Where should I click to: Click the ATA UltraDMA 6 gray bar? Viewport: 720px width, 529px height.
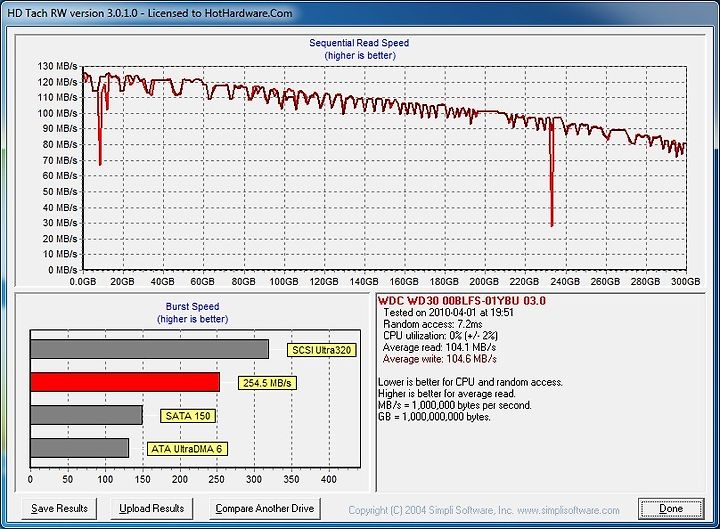coord(79,448)
